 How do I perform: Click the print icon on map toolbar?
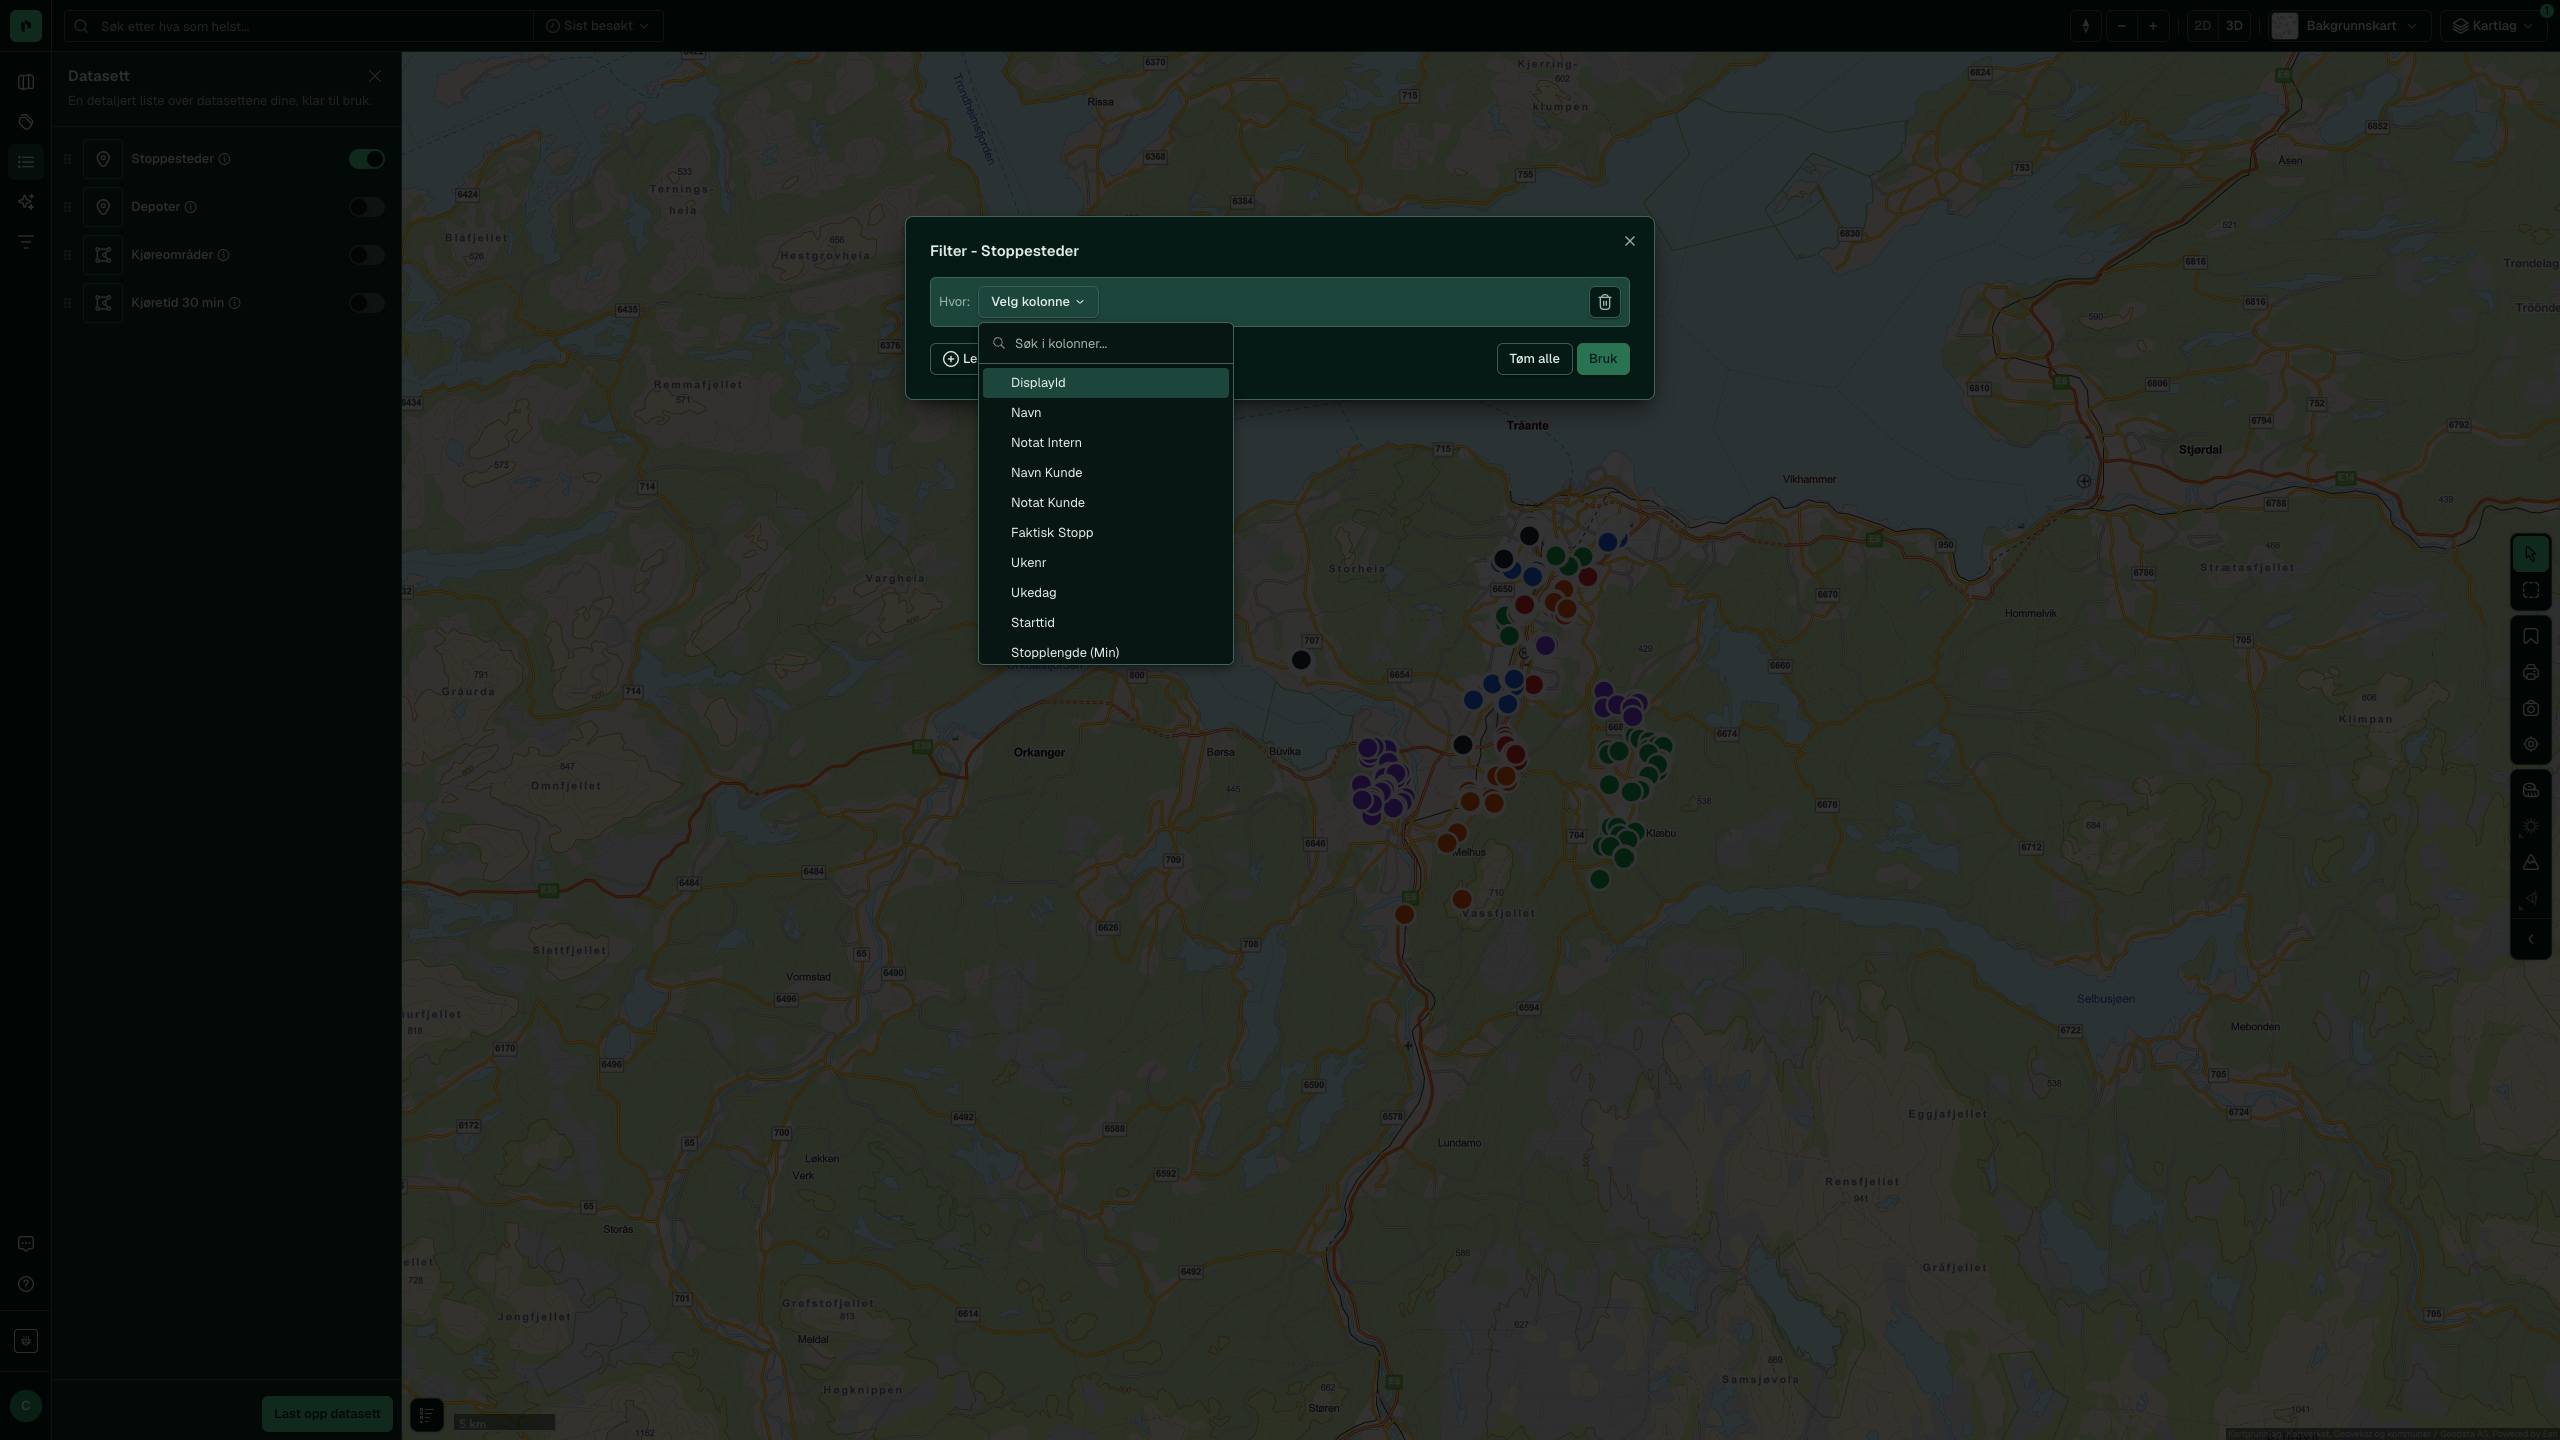(x=2530, y=672)
